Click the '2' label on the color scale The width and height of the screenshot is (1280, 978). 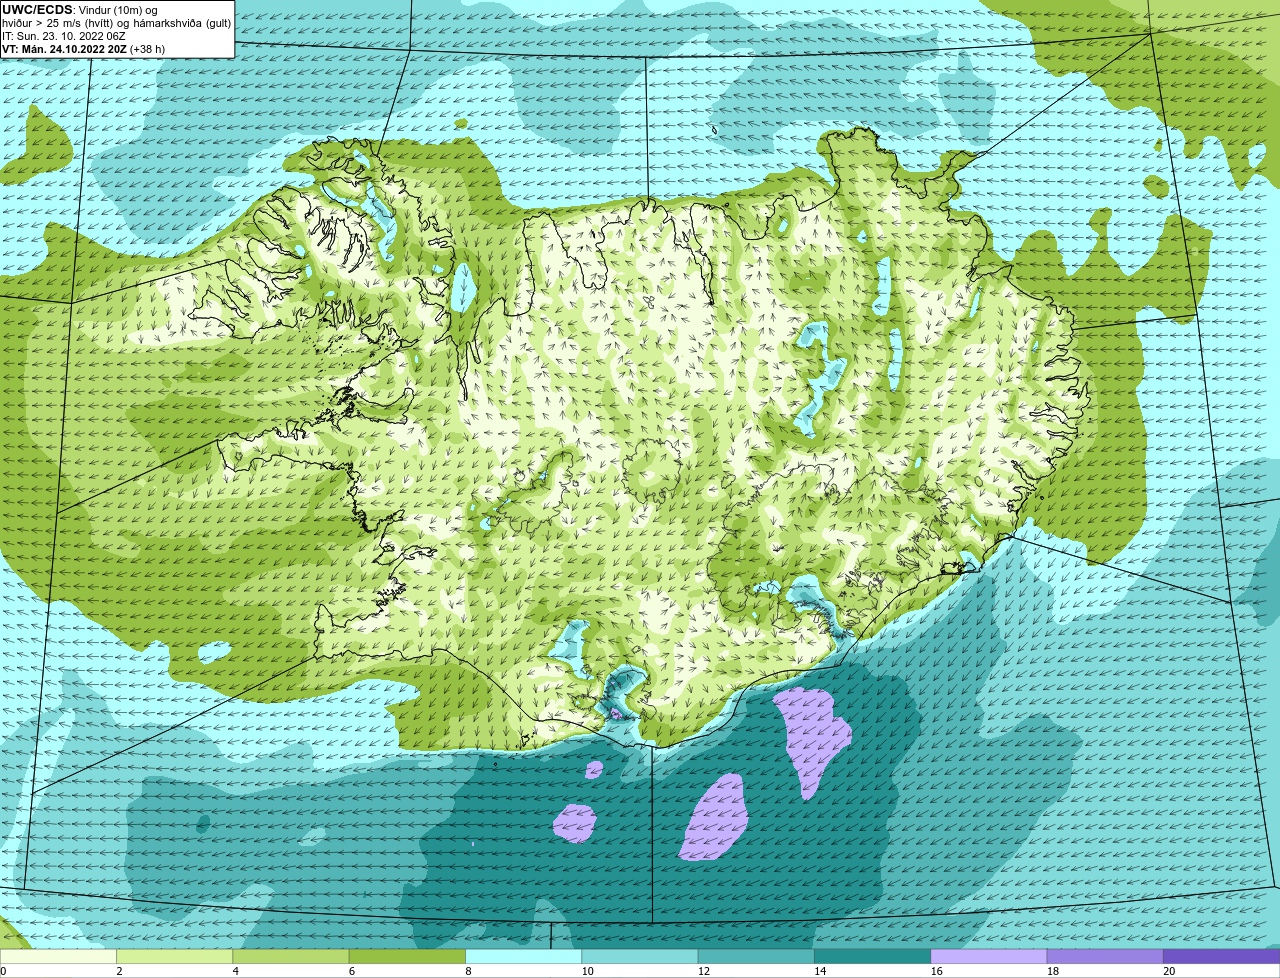pyautogui.click(x=119, y=971)
